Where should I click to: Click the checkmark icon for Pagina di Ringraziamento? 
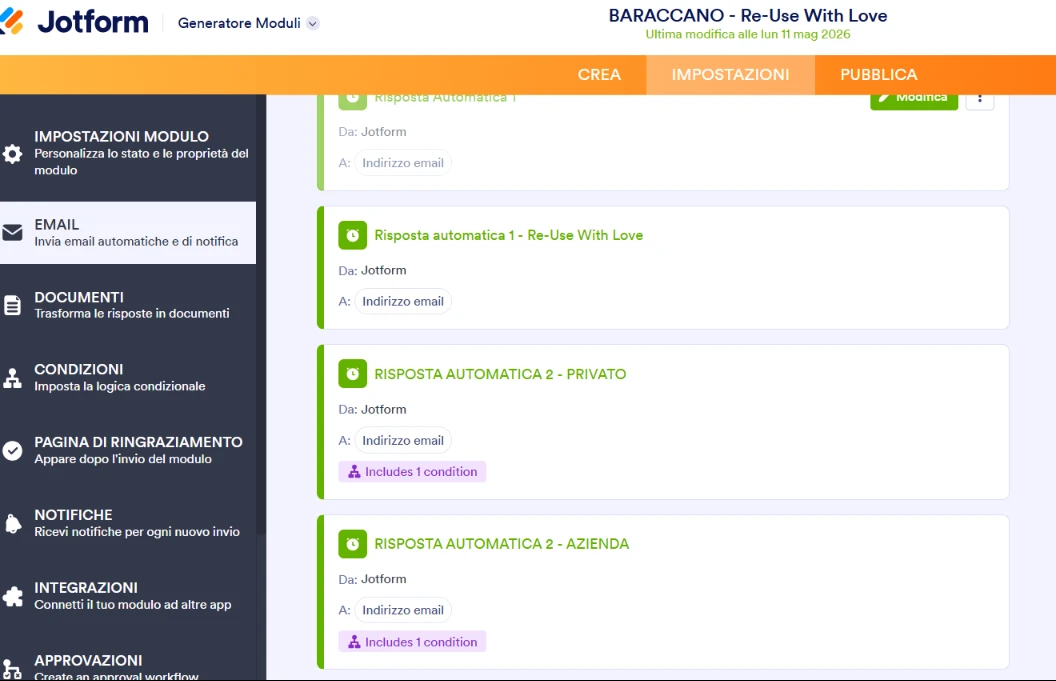(12, 451)
